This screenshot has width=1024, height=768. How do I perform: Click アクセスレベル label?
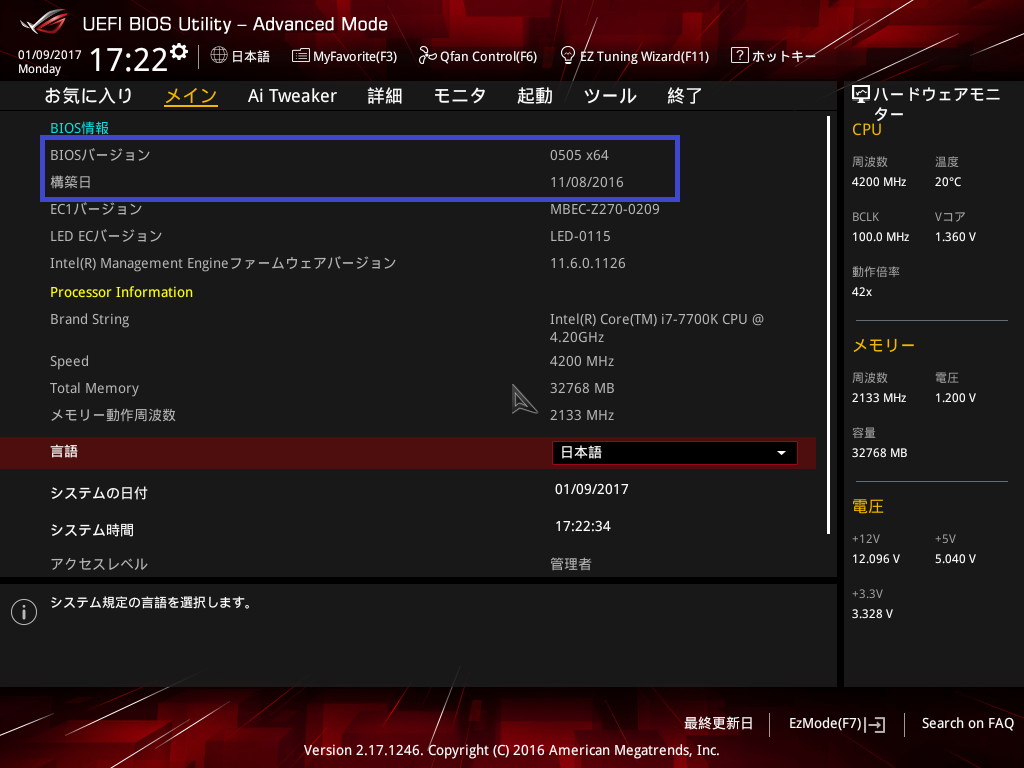[99, 564]
